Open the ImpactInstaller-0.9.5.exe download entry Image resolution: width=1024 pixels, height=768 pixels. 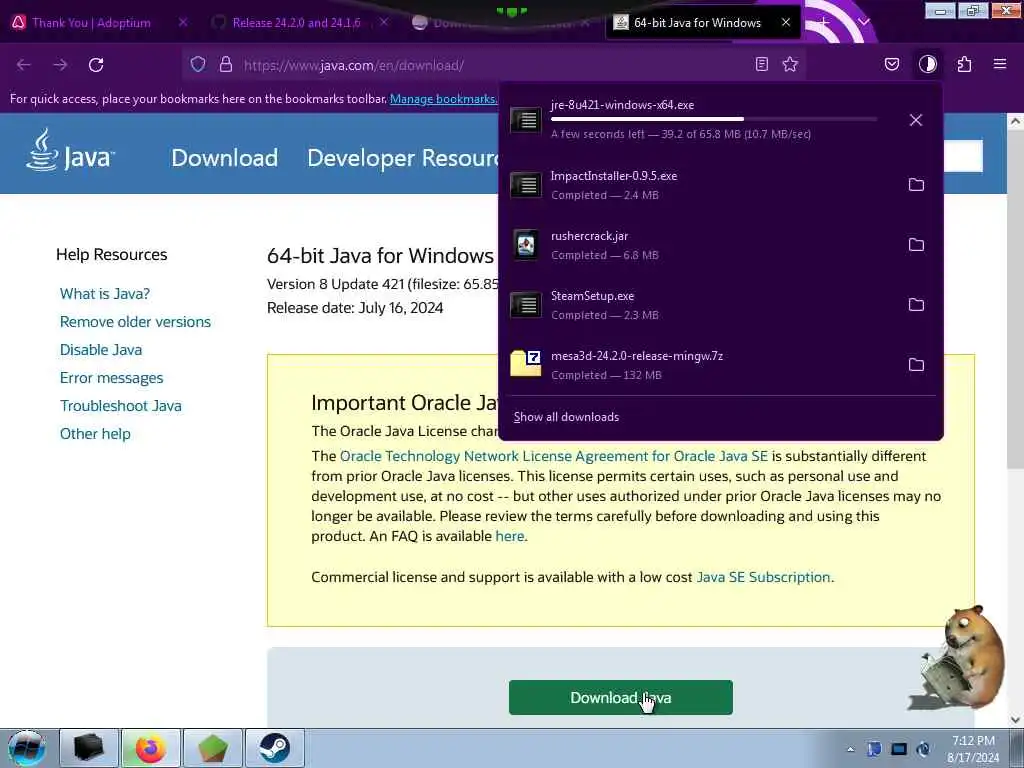point(700,185)
